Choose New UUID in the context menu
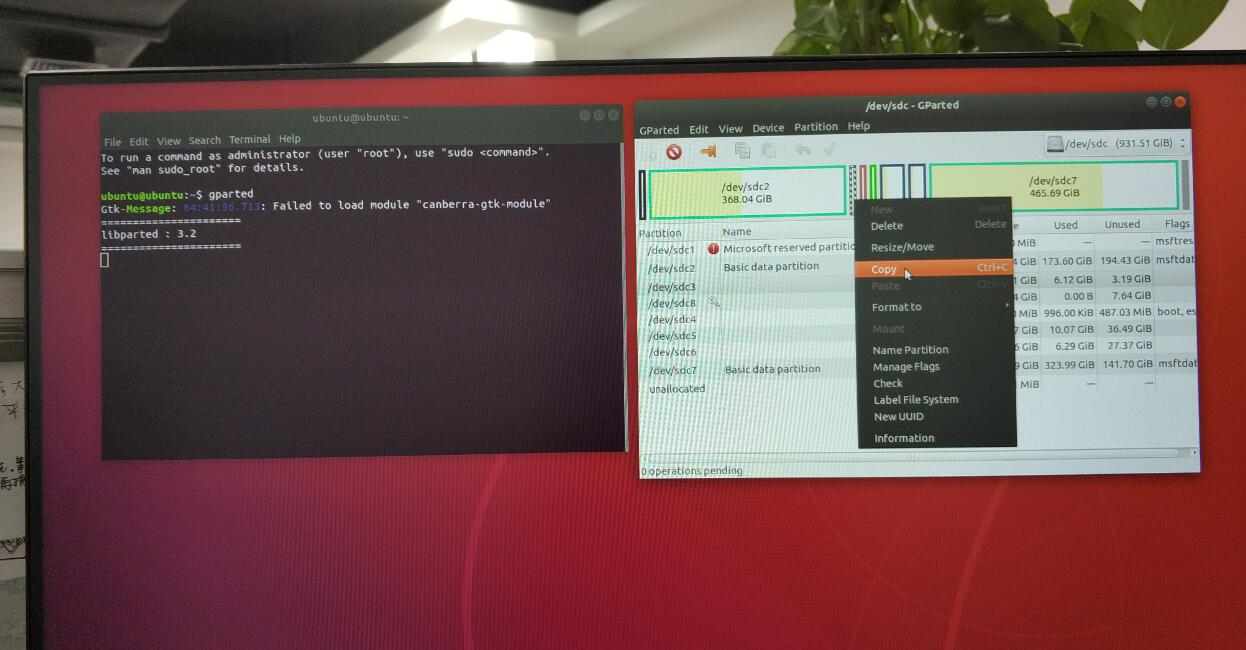Screen dimensions: 1246x650 pos(937,417)
